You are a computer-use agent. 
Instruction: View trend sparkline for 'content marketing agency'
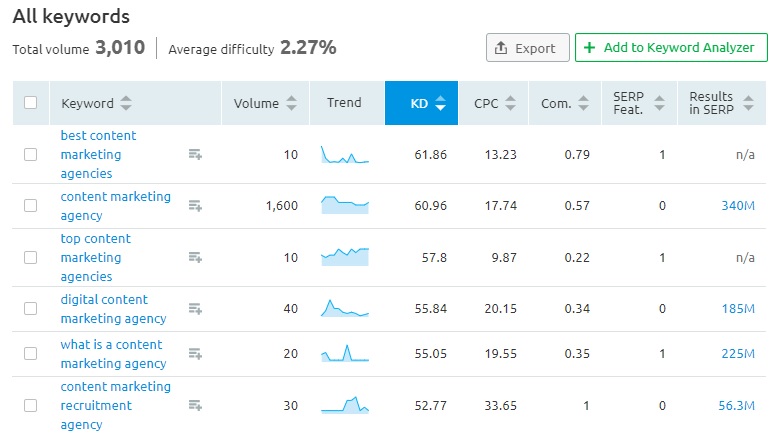[344, 205]
